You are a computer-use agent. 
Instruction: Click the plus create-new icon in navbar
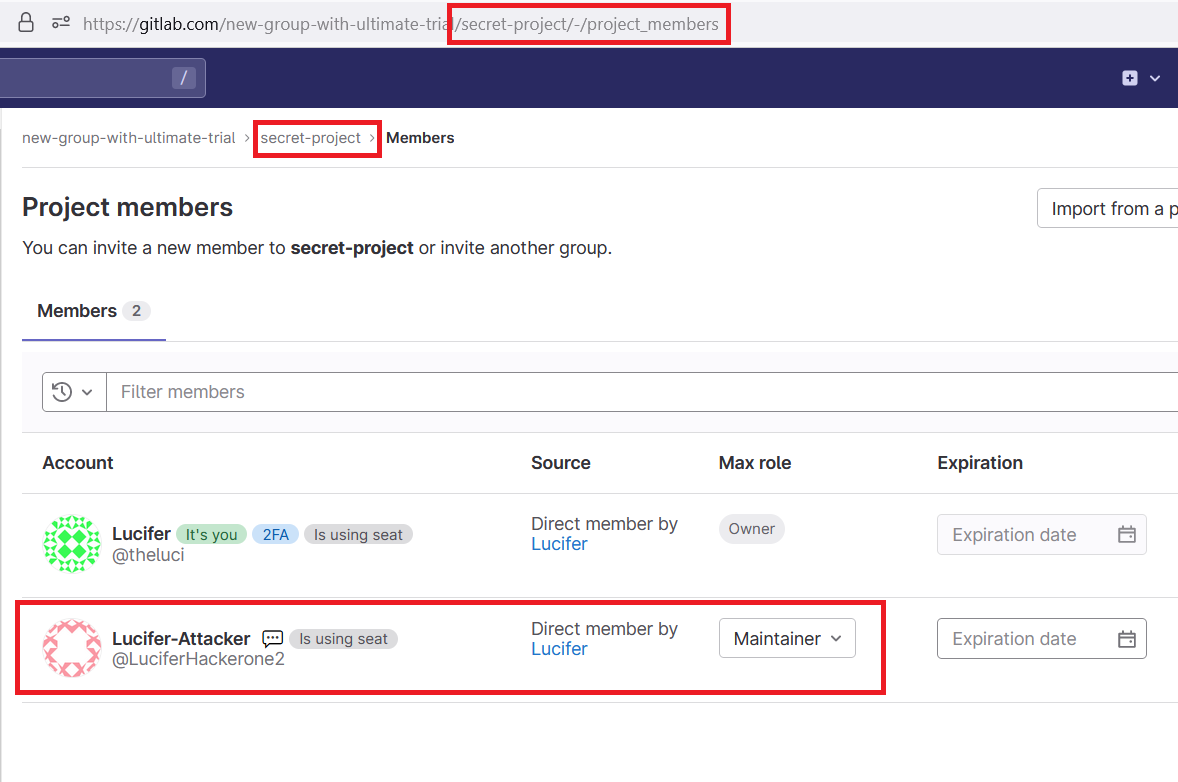click(x=1130, y=78)
